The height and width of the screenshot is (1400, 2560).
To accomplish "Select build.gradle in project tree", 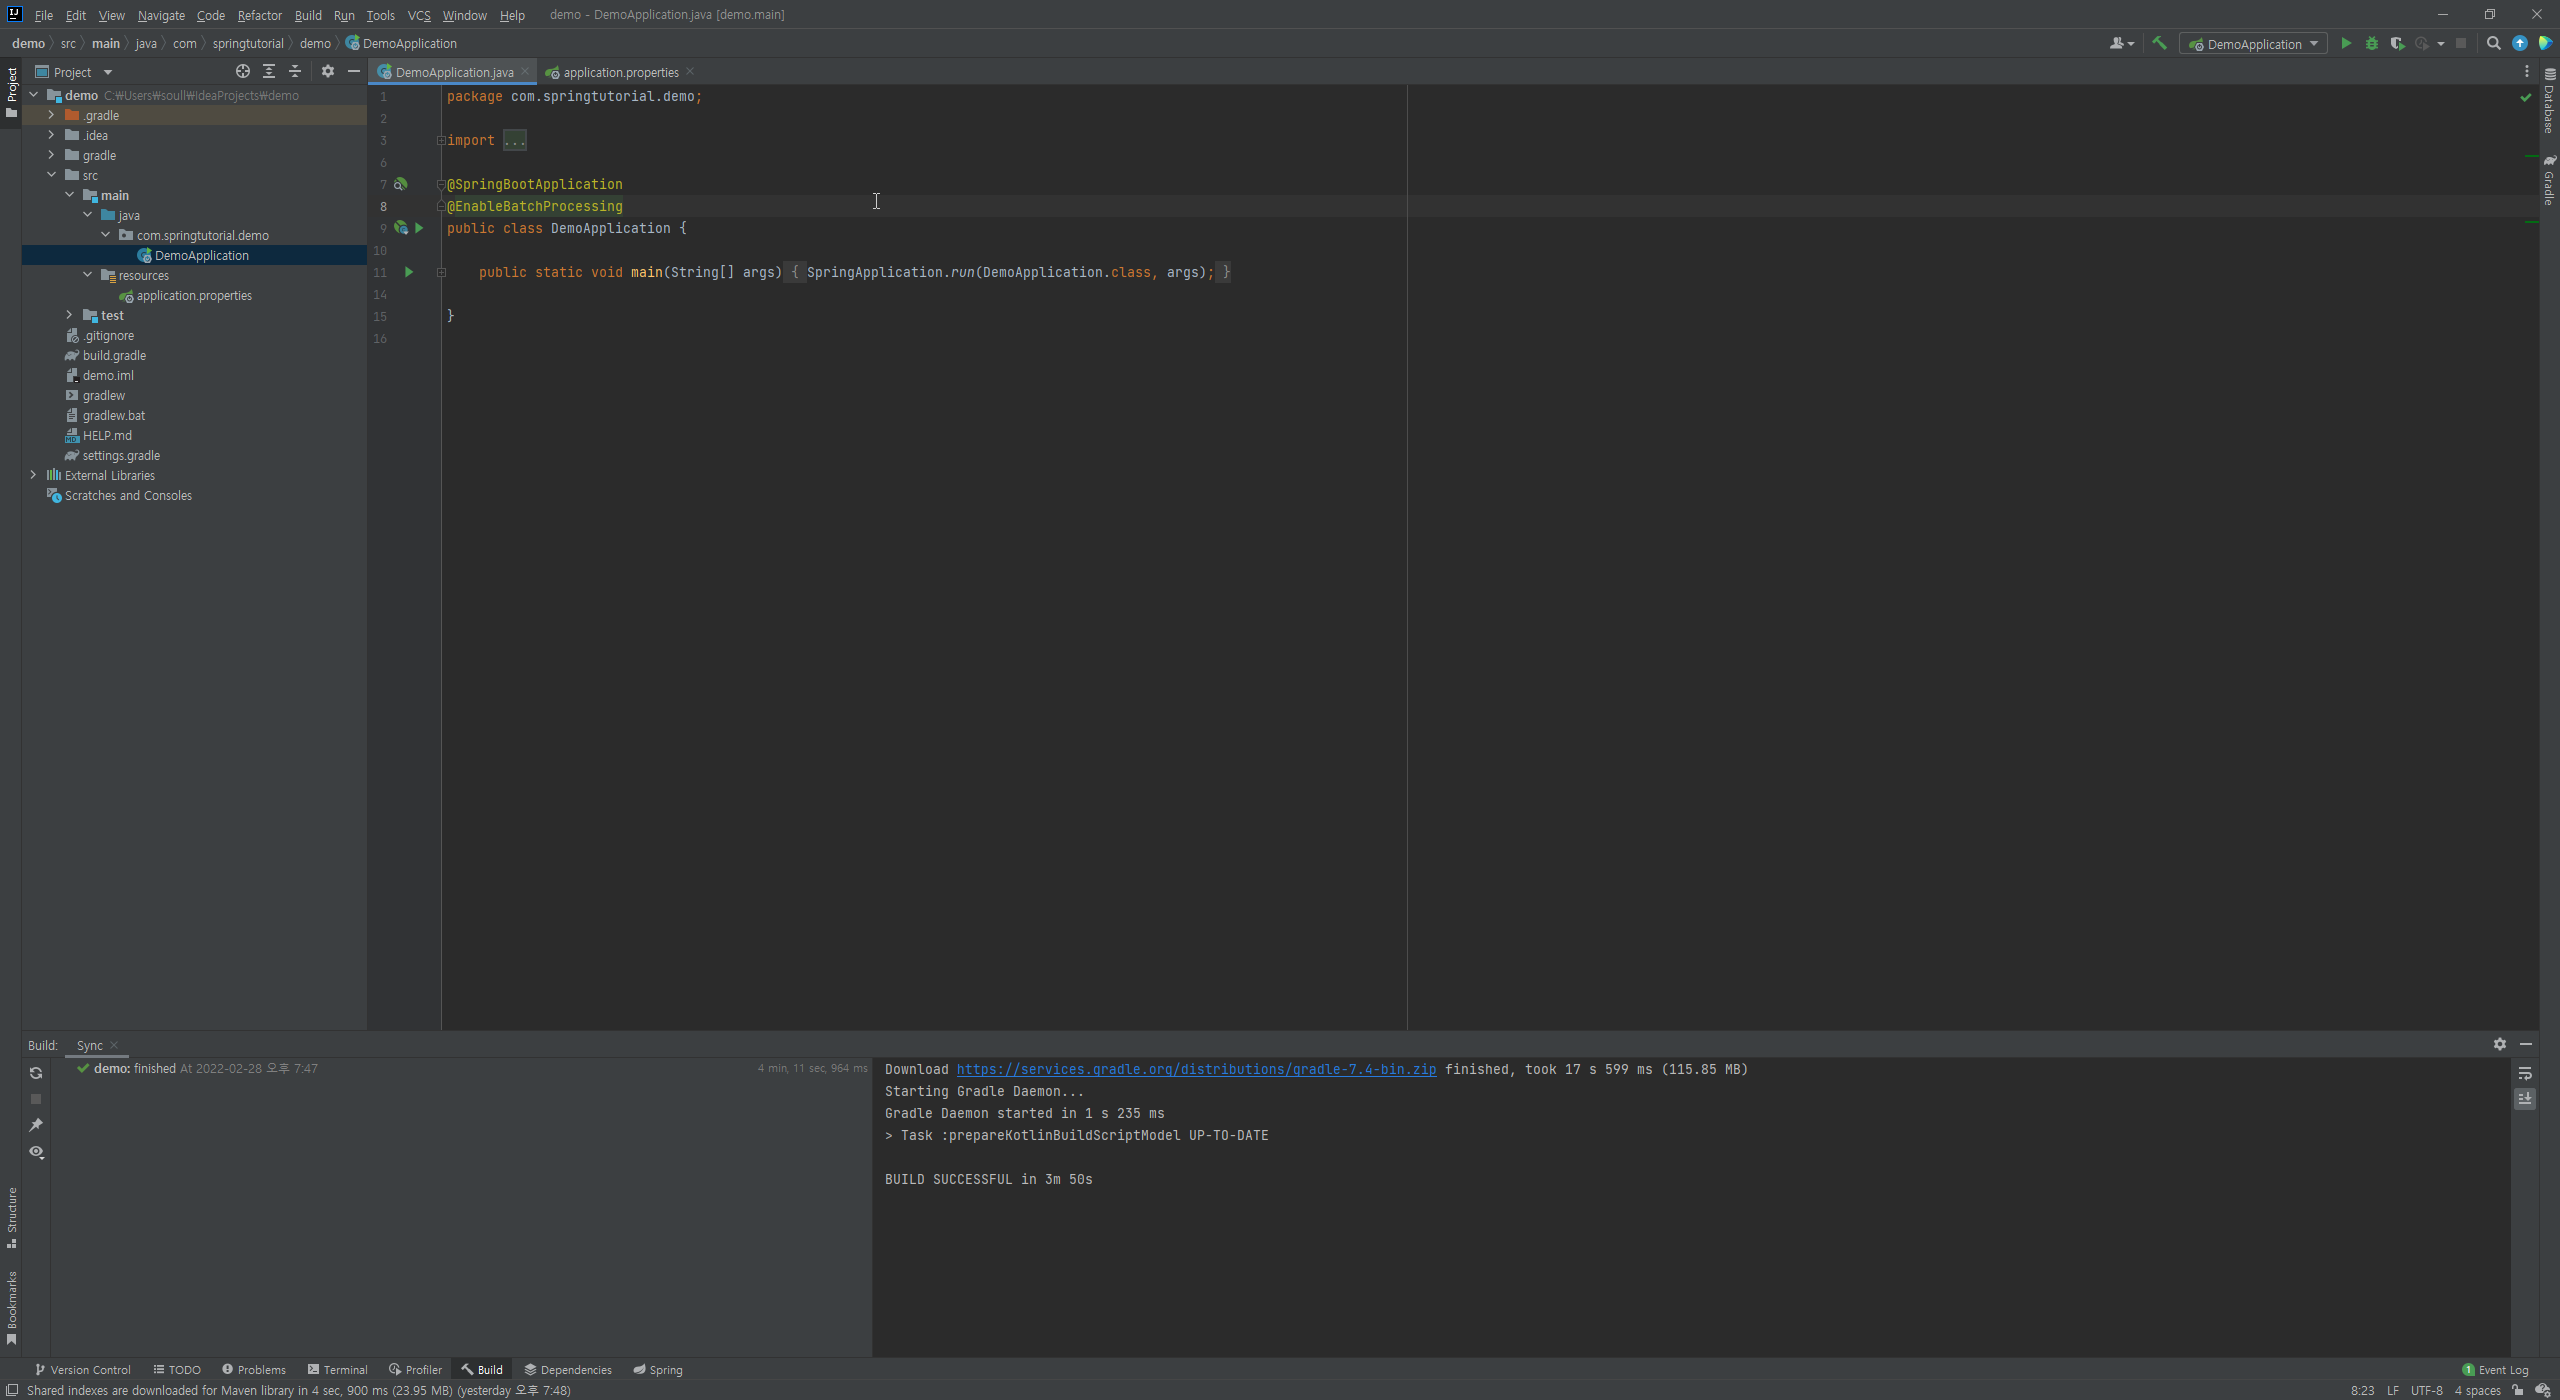I will pyautogui.click(x=114, y=355).
